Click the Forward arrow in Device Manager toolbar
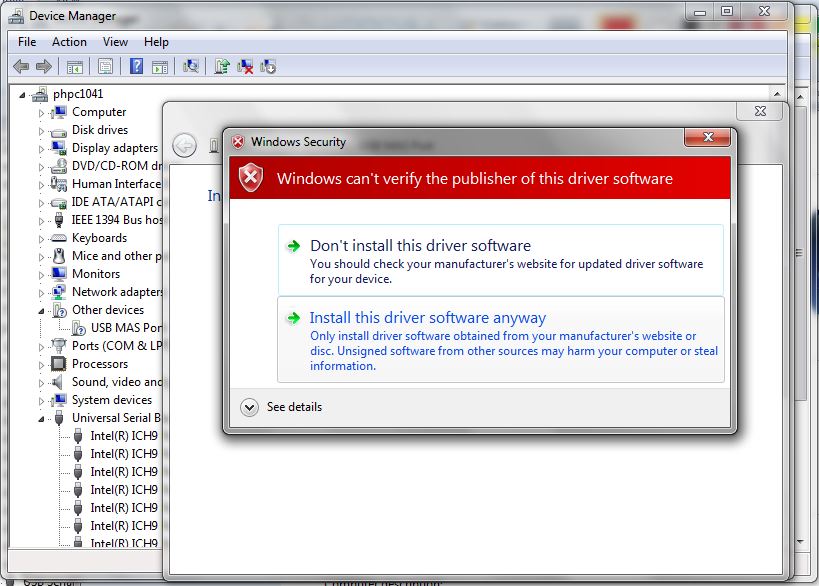Viewport: 819px width, 586px height. point(44,66)
